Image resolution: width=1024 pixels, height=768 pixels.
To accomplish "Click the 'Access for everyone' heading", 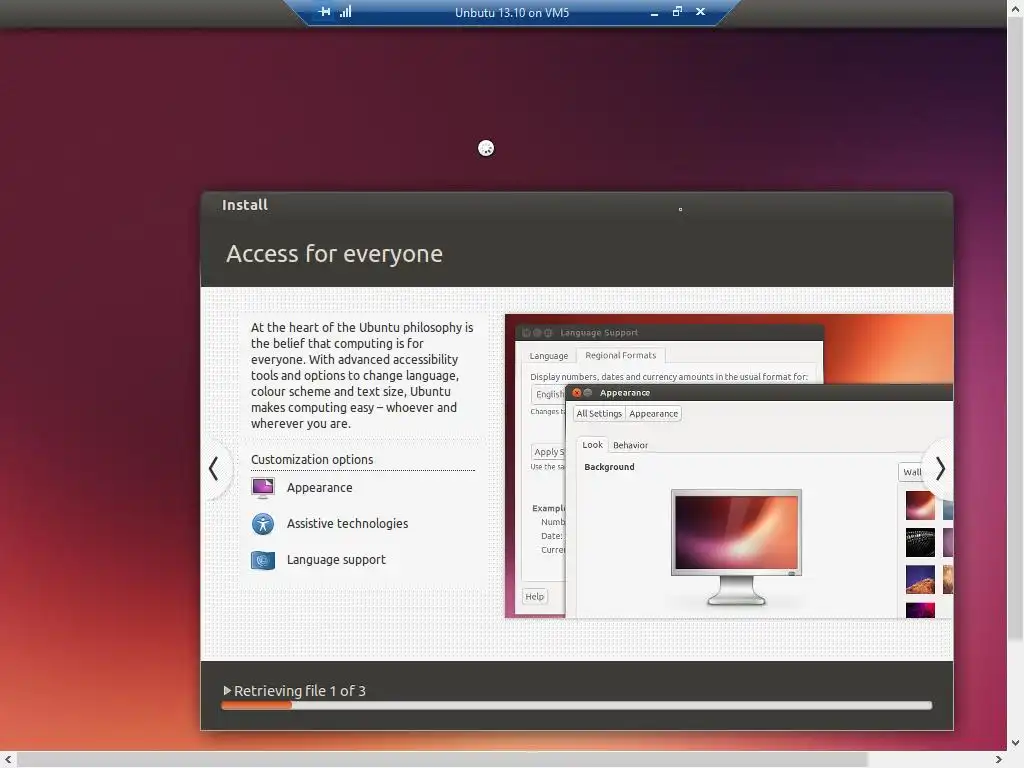I will [334, 253].
